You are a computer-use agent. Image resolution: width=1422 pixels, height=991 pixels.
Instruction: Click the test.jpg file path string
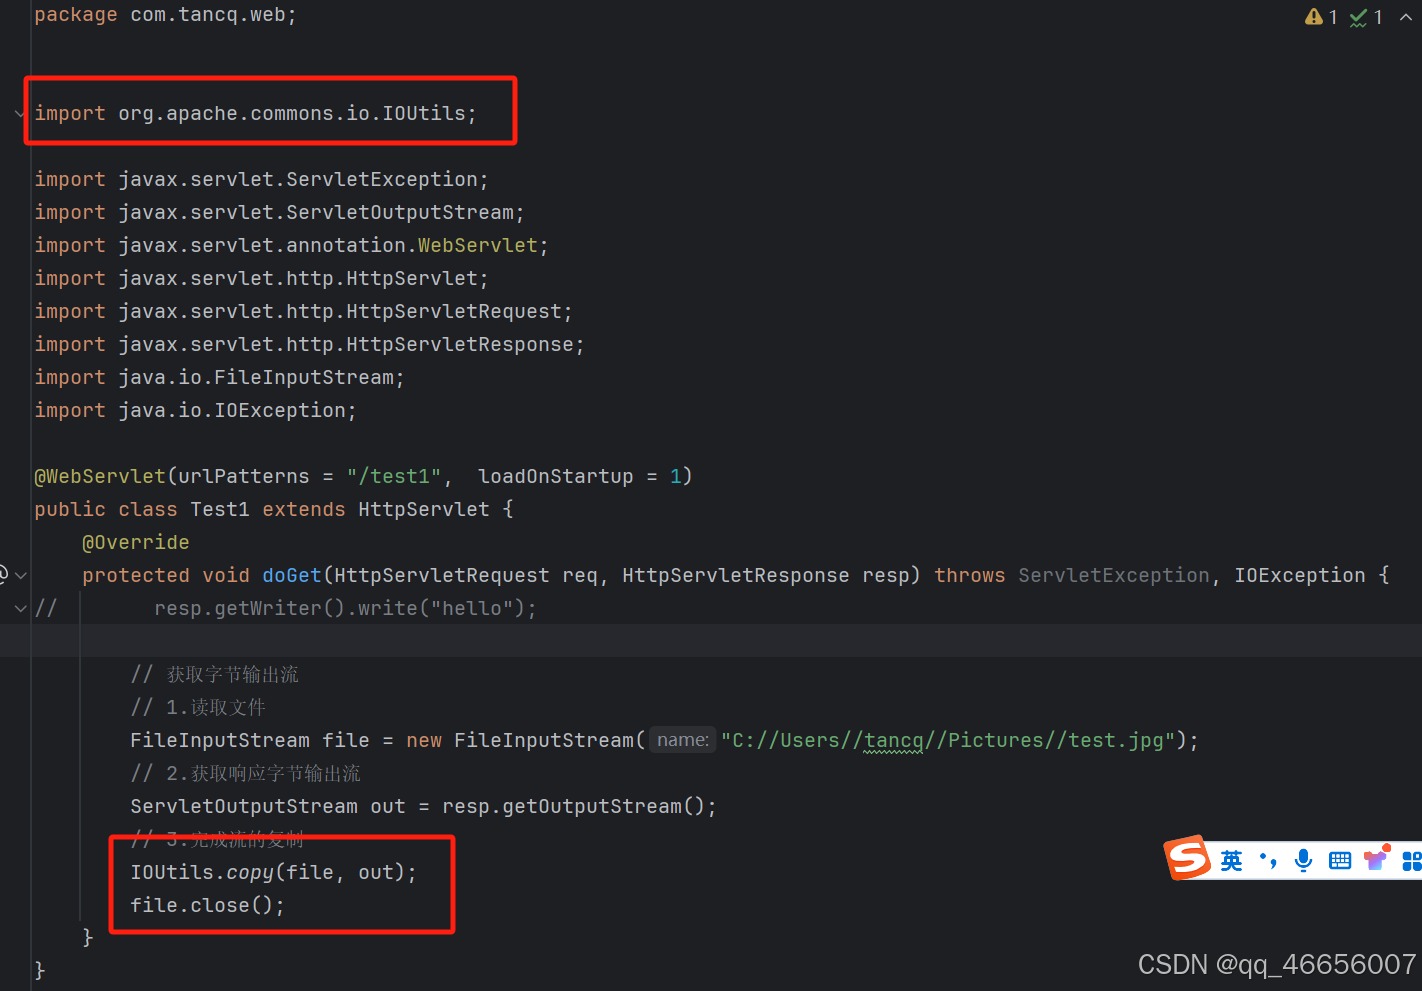948,740
